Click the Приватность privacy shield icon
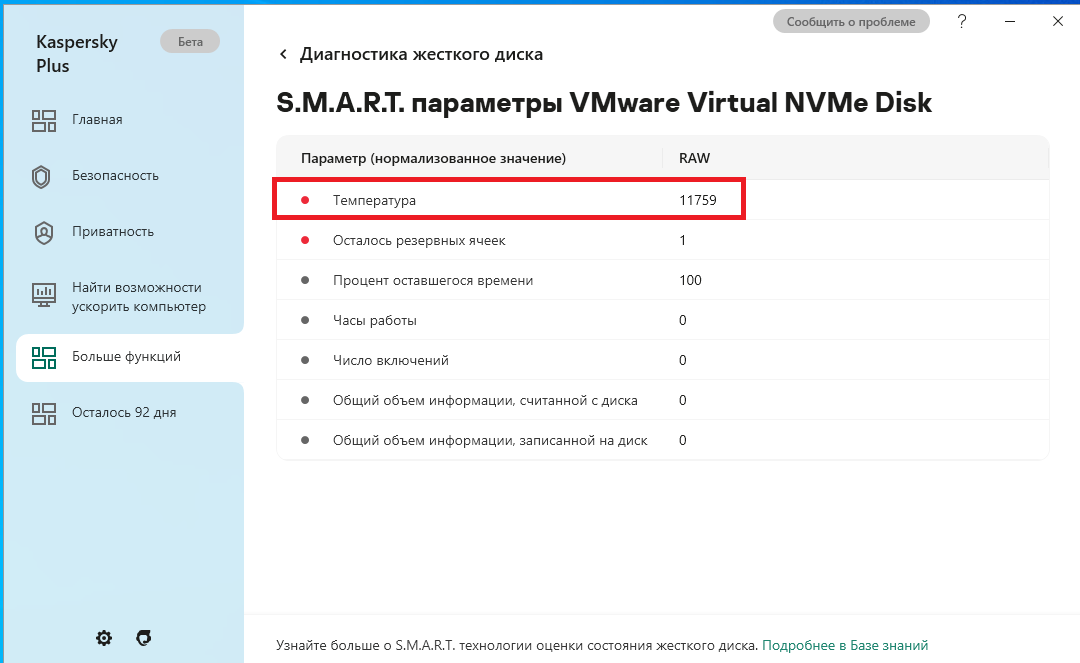 point(43,233)
